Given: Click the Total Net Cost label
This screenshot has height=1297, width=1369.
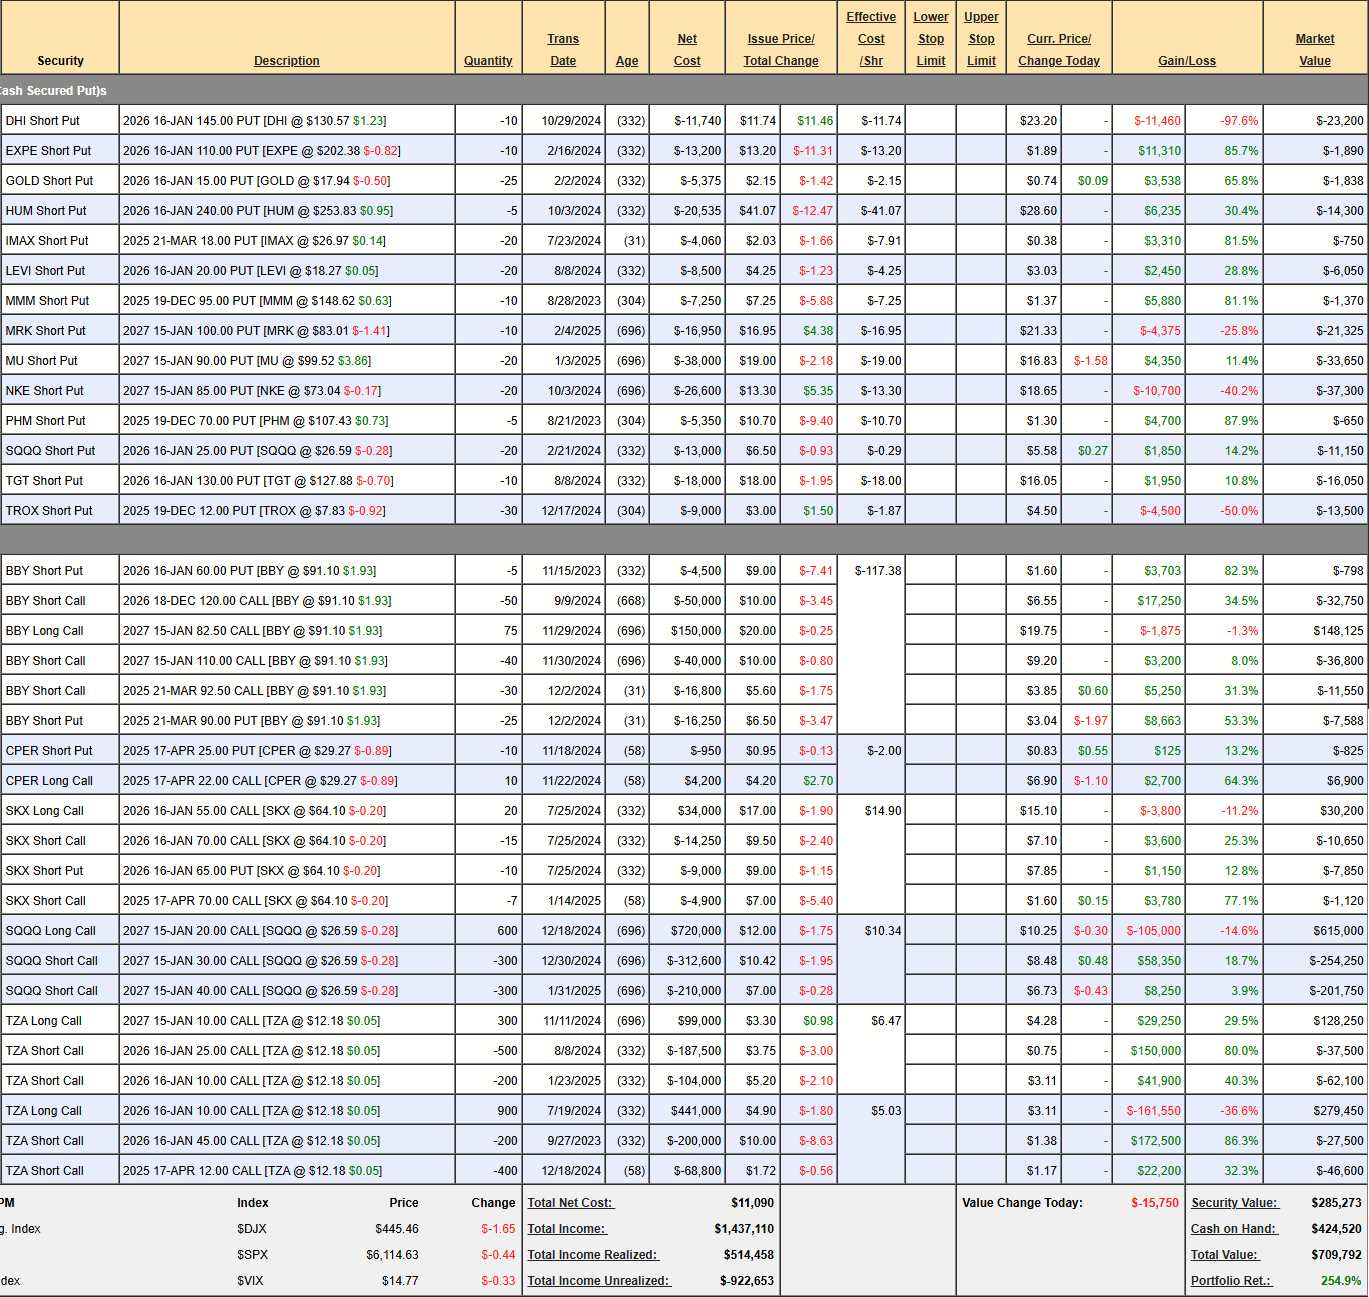Looking at the screenshot, I should click(x=570, y=1203).
